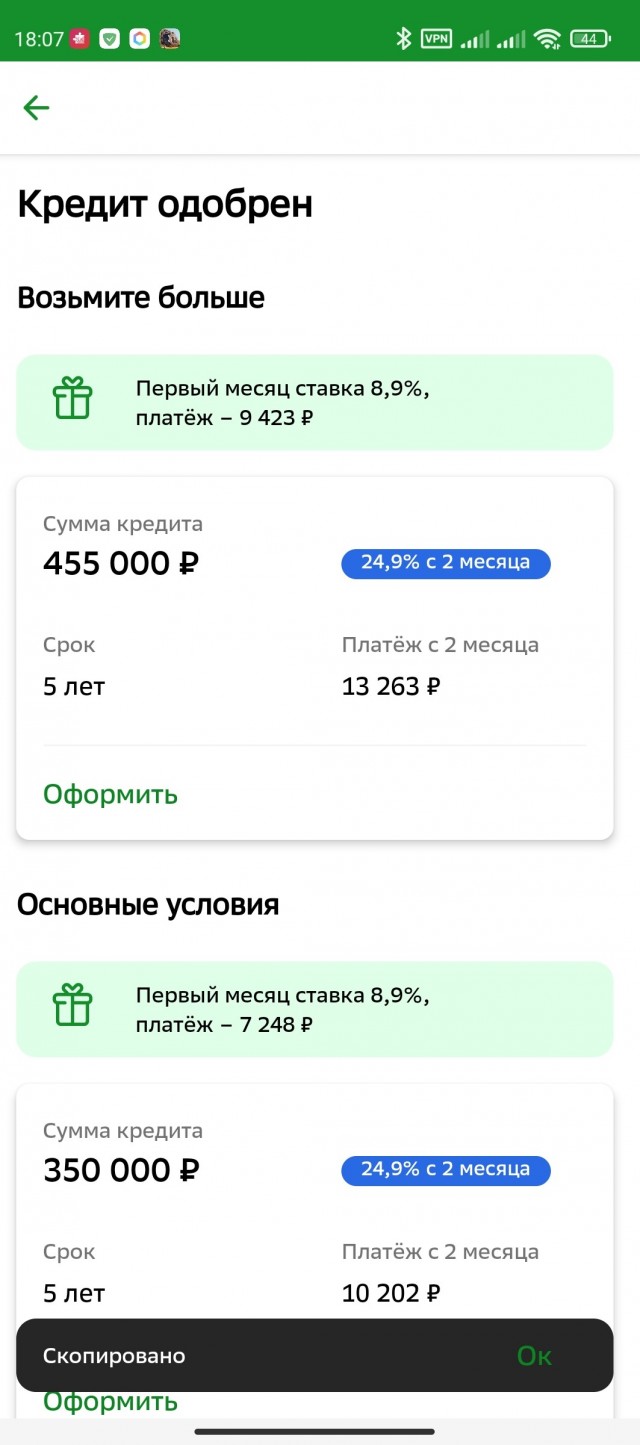Tap the 350 000 ₽ loan amount
Image resolution: width=640 pixels, height=1445 pixels.
121,1171
